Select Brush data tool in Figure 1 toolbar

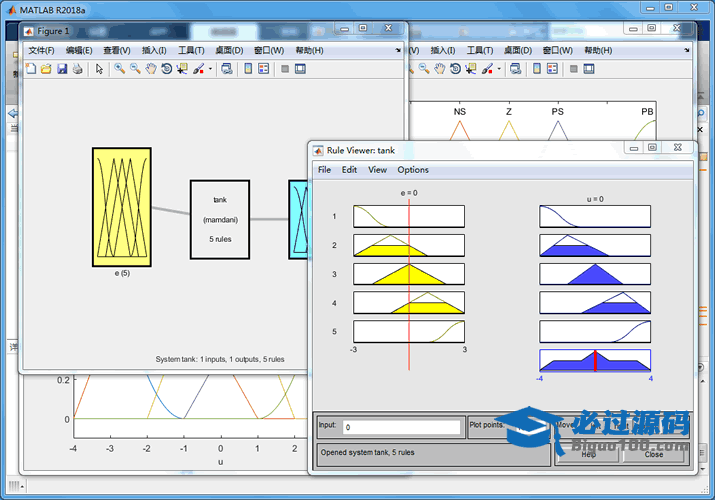coord(198,69)
